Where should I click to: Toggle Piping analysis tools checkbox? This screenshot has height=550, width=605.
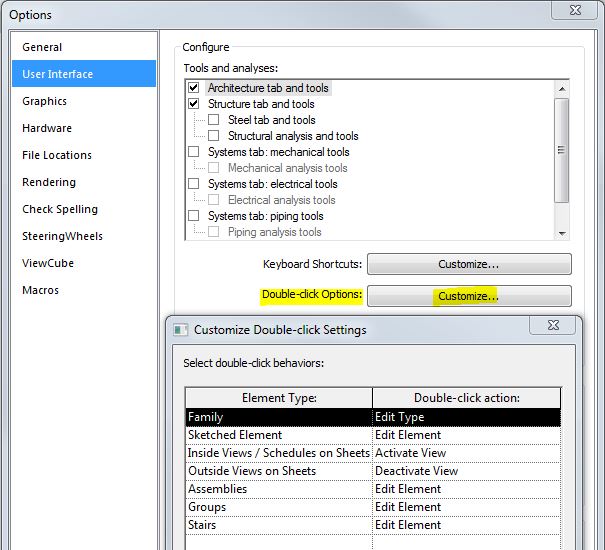tap(213, 232)
